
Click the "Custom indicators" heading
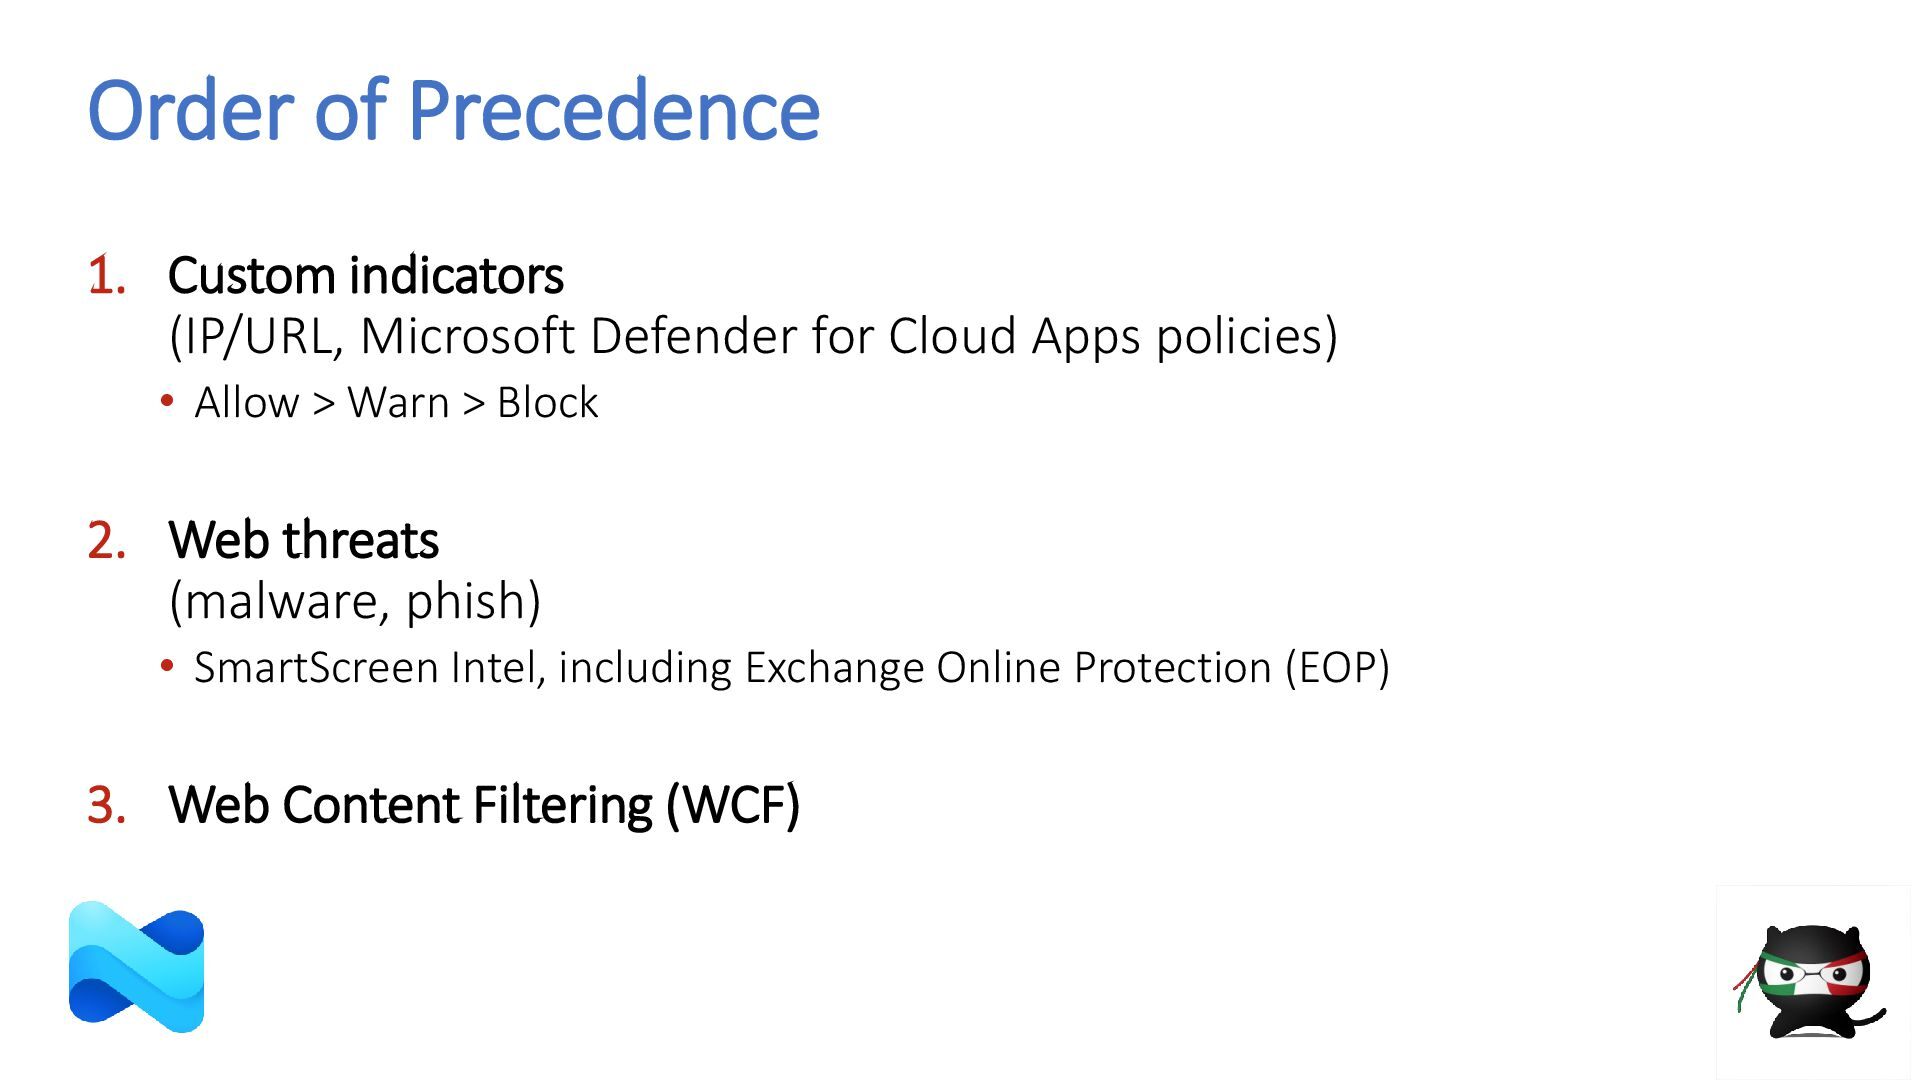click(x=365, y=275)
